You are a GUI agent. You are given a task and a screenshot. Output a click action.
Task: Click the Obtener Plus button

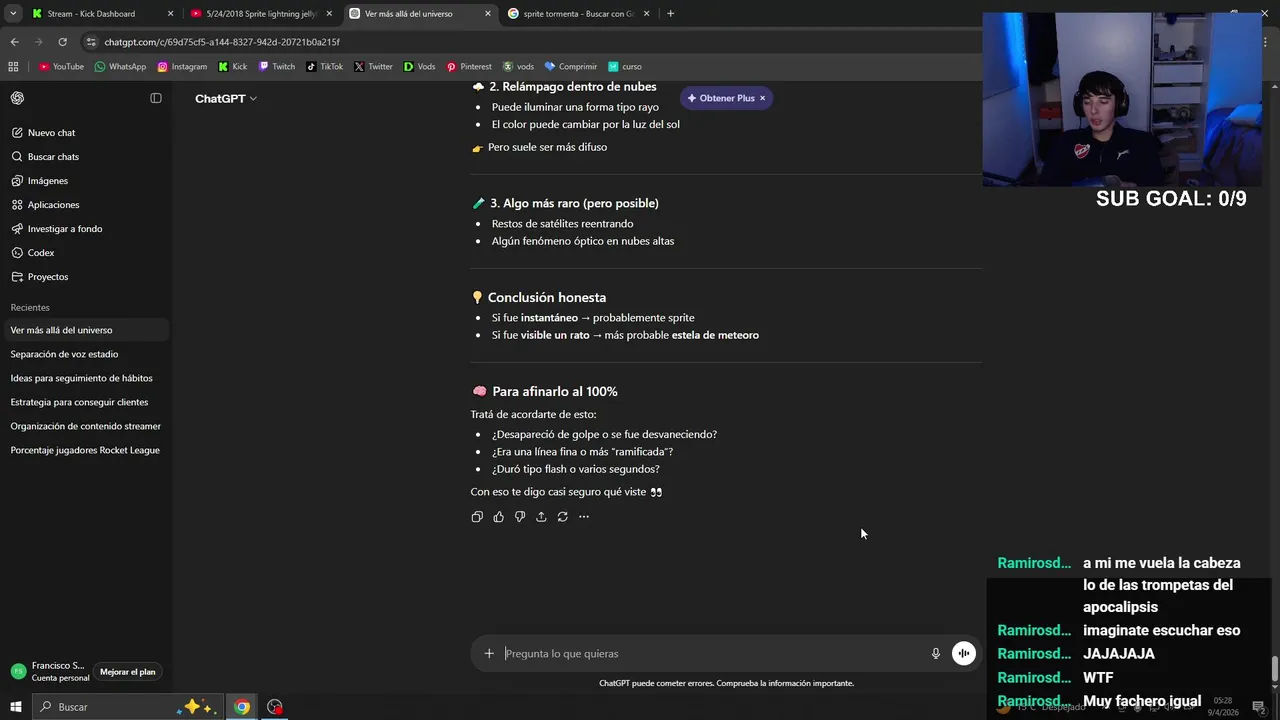(x=720, y=98)
